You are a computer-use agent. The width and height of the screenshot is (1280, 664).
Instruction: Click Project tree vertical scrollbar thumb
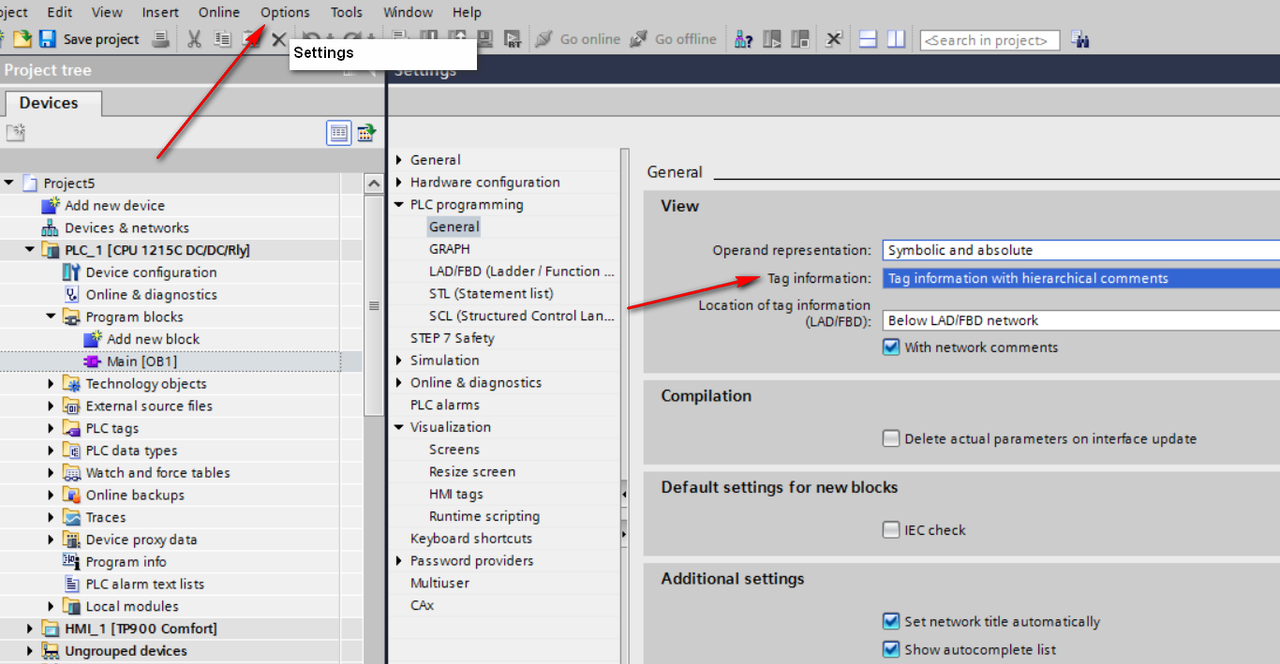tap(375, 306)
